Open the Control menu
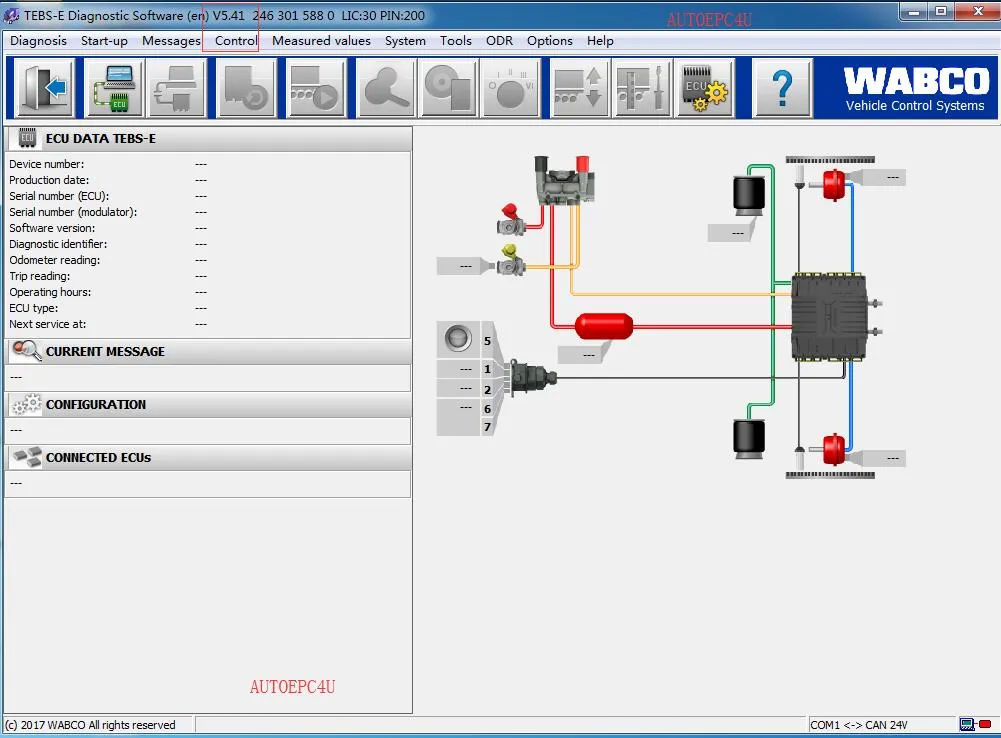 [236, 41]
